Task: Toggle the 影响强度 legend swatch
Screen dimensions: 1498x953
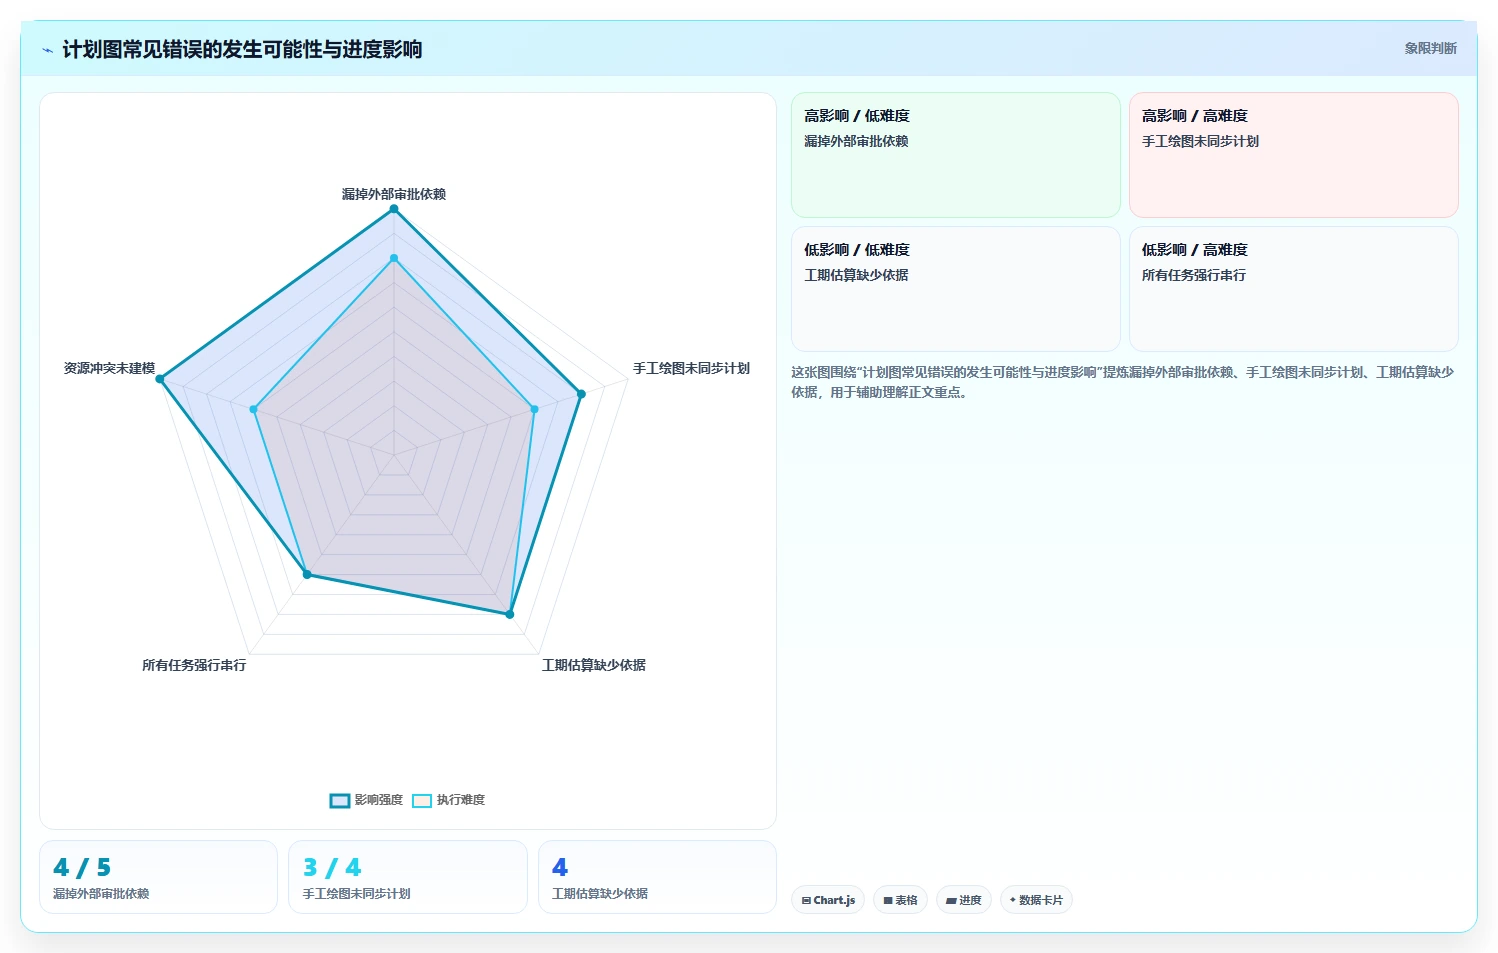Action: tap(340, 800)
